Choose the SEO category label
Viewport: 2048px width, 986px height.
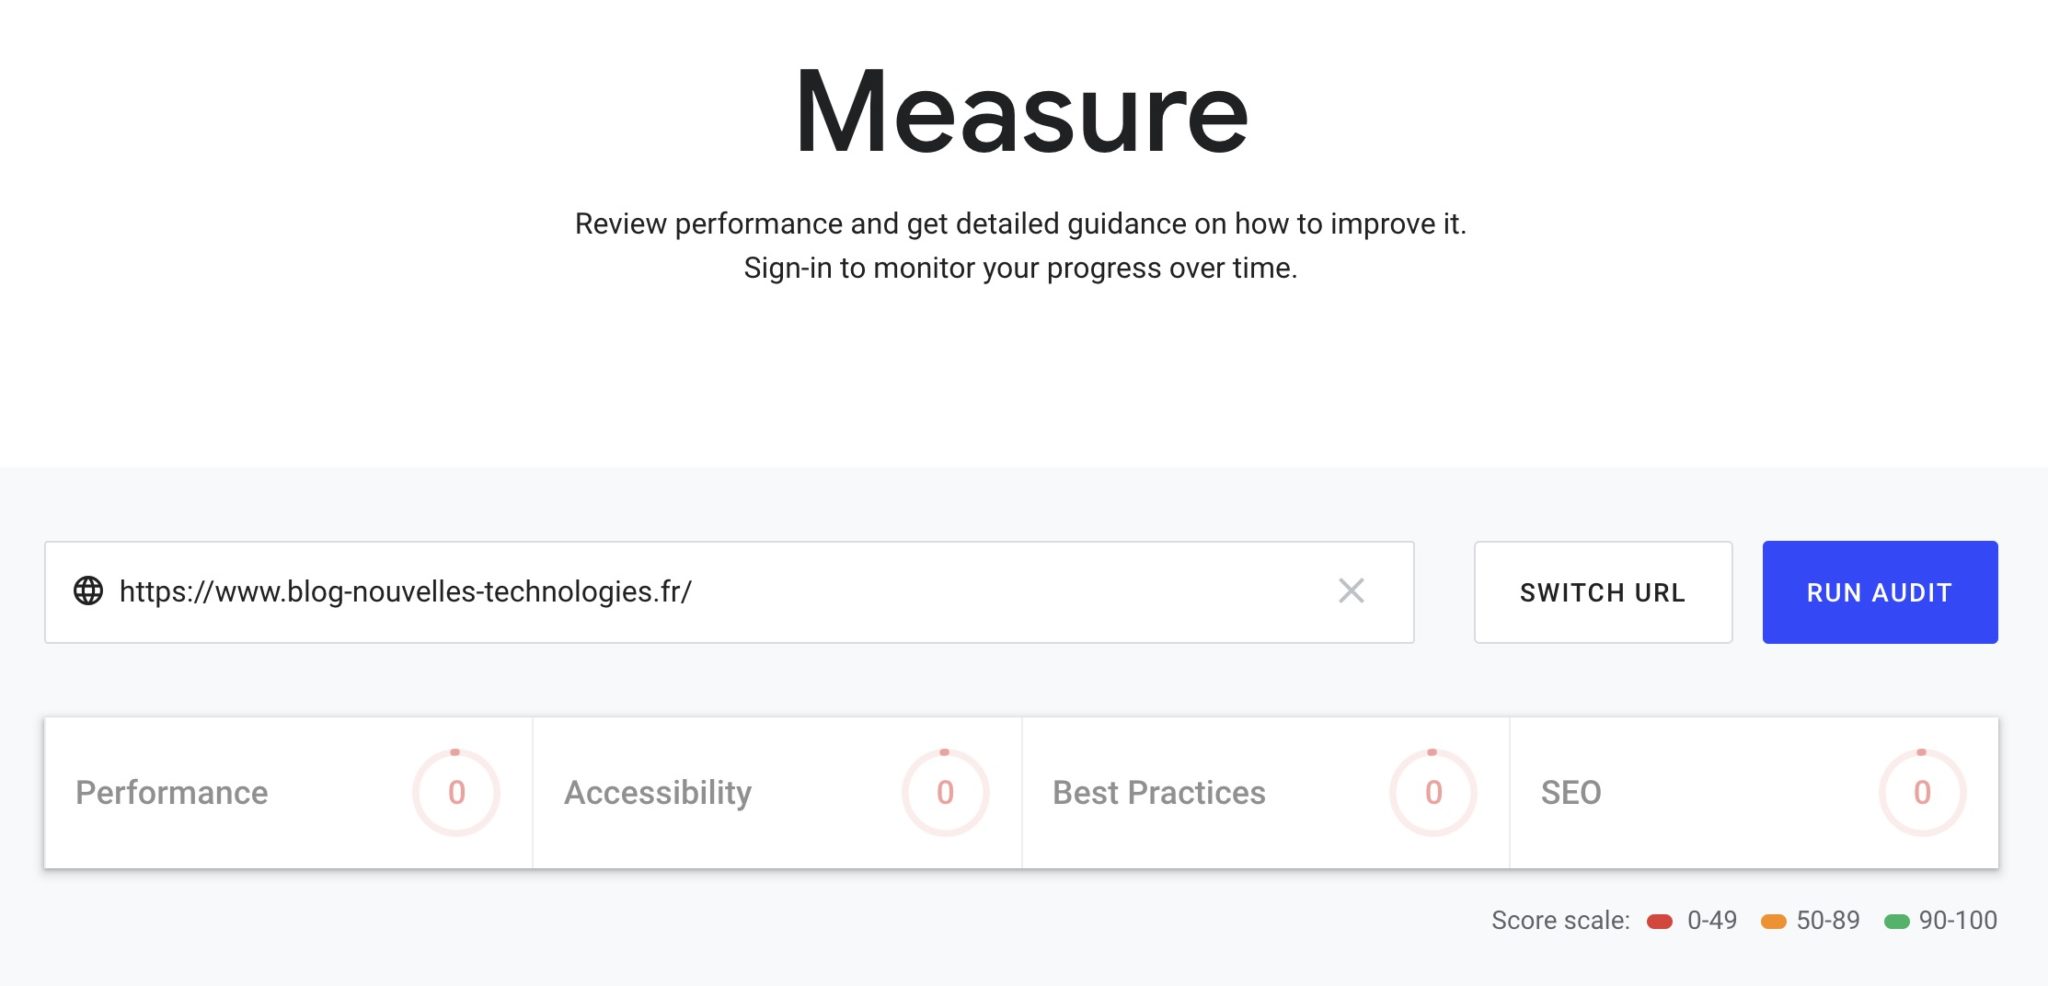[x=1571, y=792]
